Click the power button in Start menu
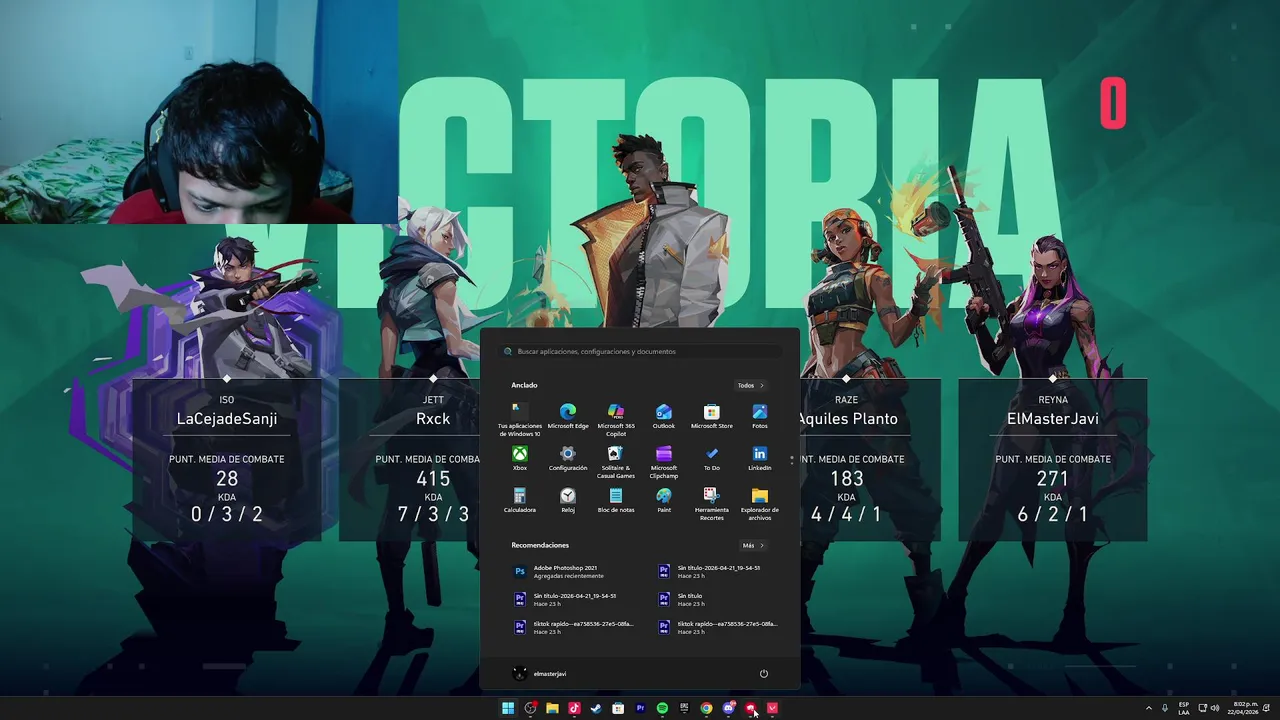Viewport: 1280px width, 720px height. [x=763, y=673]
